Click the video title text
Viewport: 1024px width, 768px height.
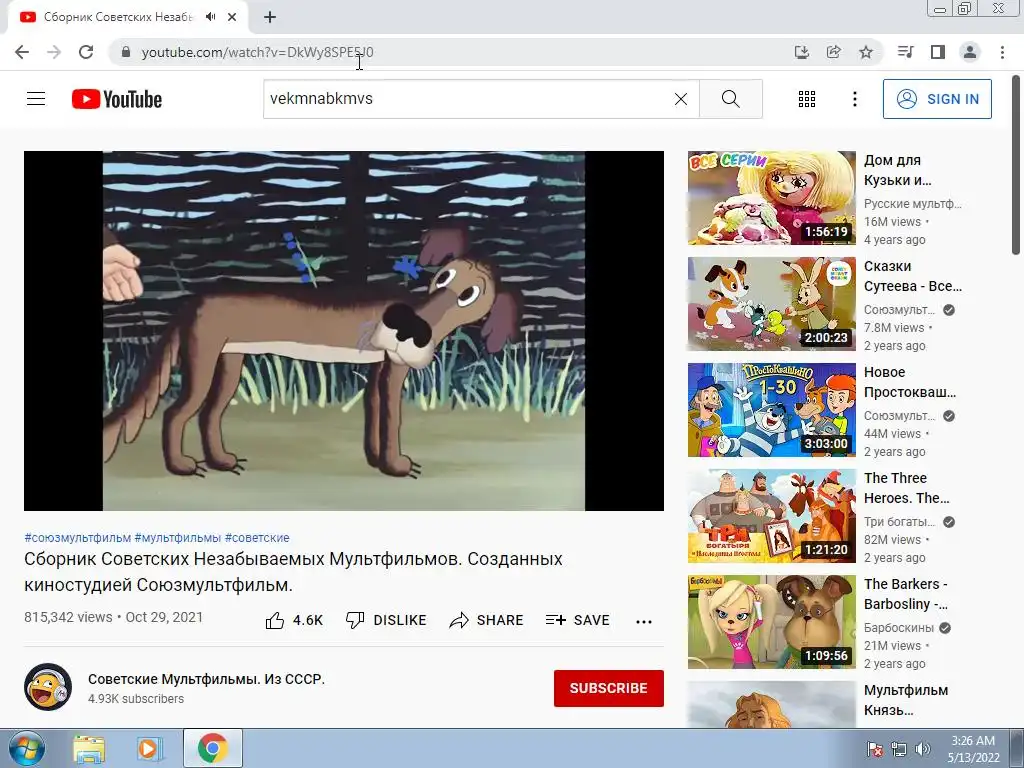(x=293, y=572)
